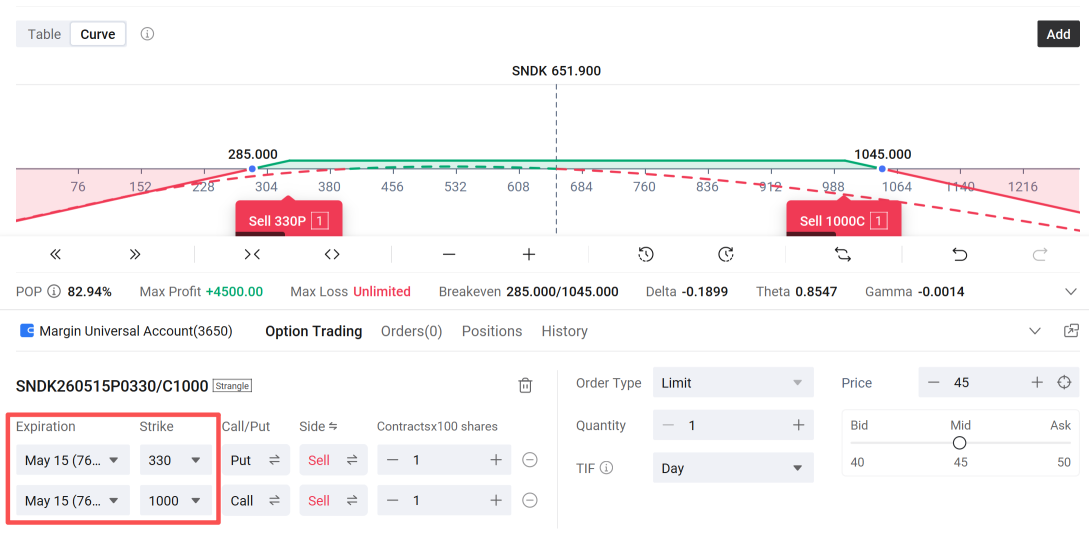This screenshot has height=534, width=1089.
Task: Open Margin Universal Account(3650) selector
Action: point(126,331)
